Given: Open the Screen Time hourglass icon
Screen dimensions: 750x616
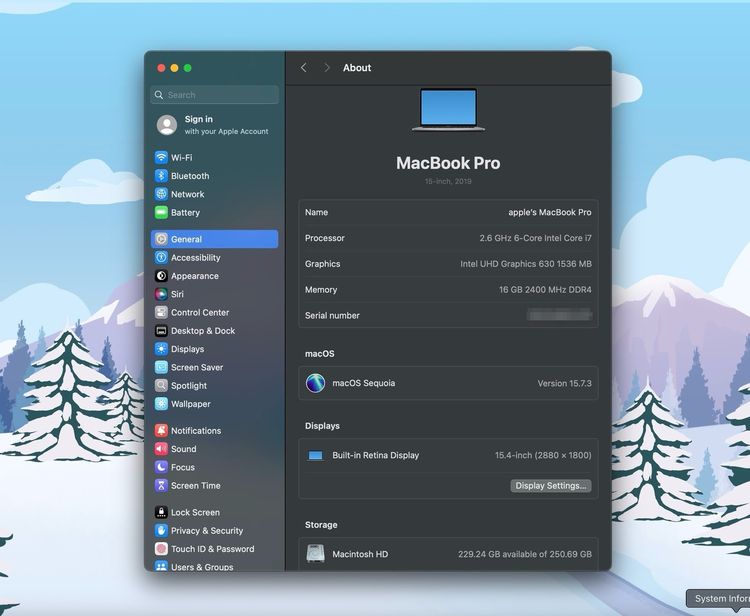Looking at the screenshot, I should click(161, 485).
